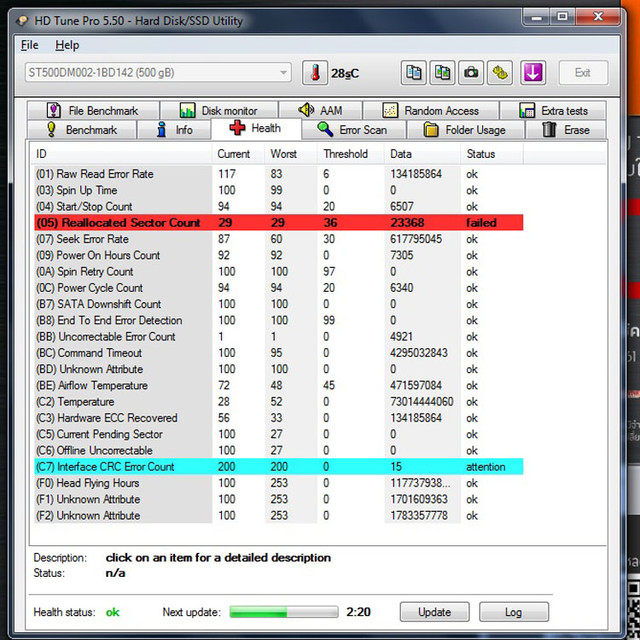Select the Spin Retry Count row
The image size is (640, 640).
(279, 271)
